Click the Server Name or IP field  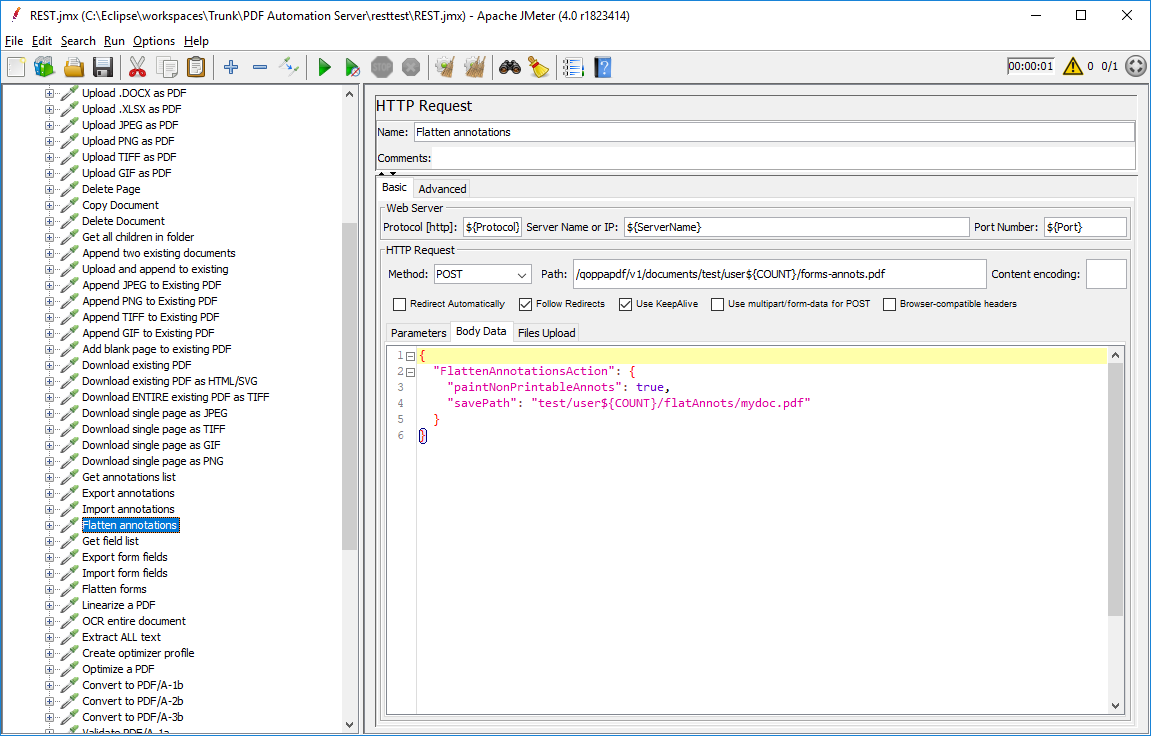796,227
